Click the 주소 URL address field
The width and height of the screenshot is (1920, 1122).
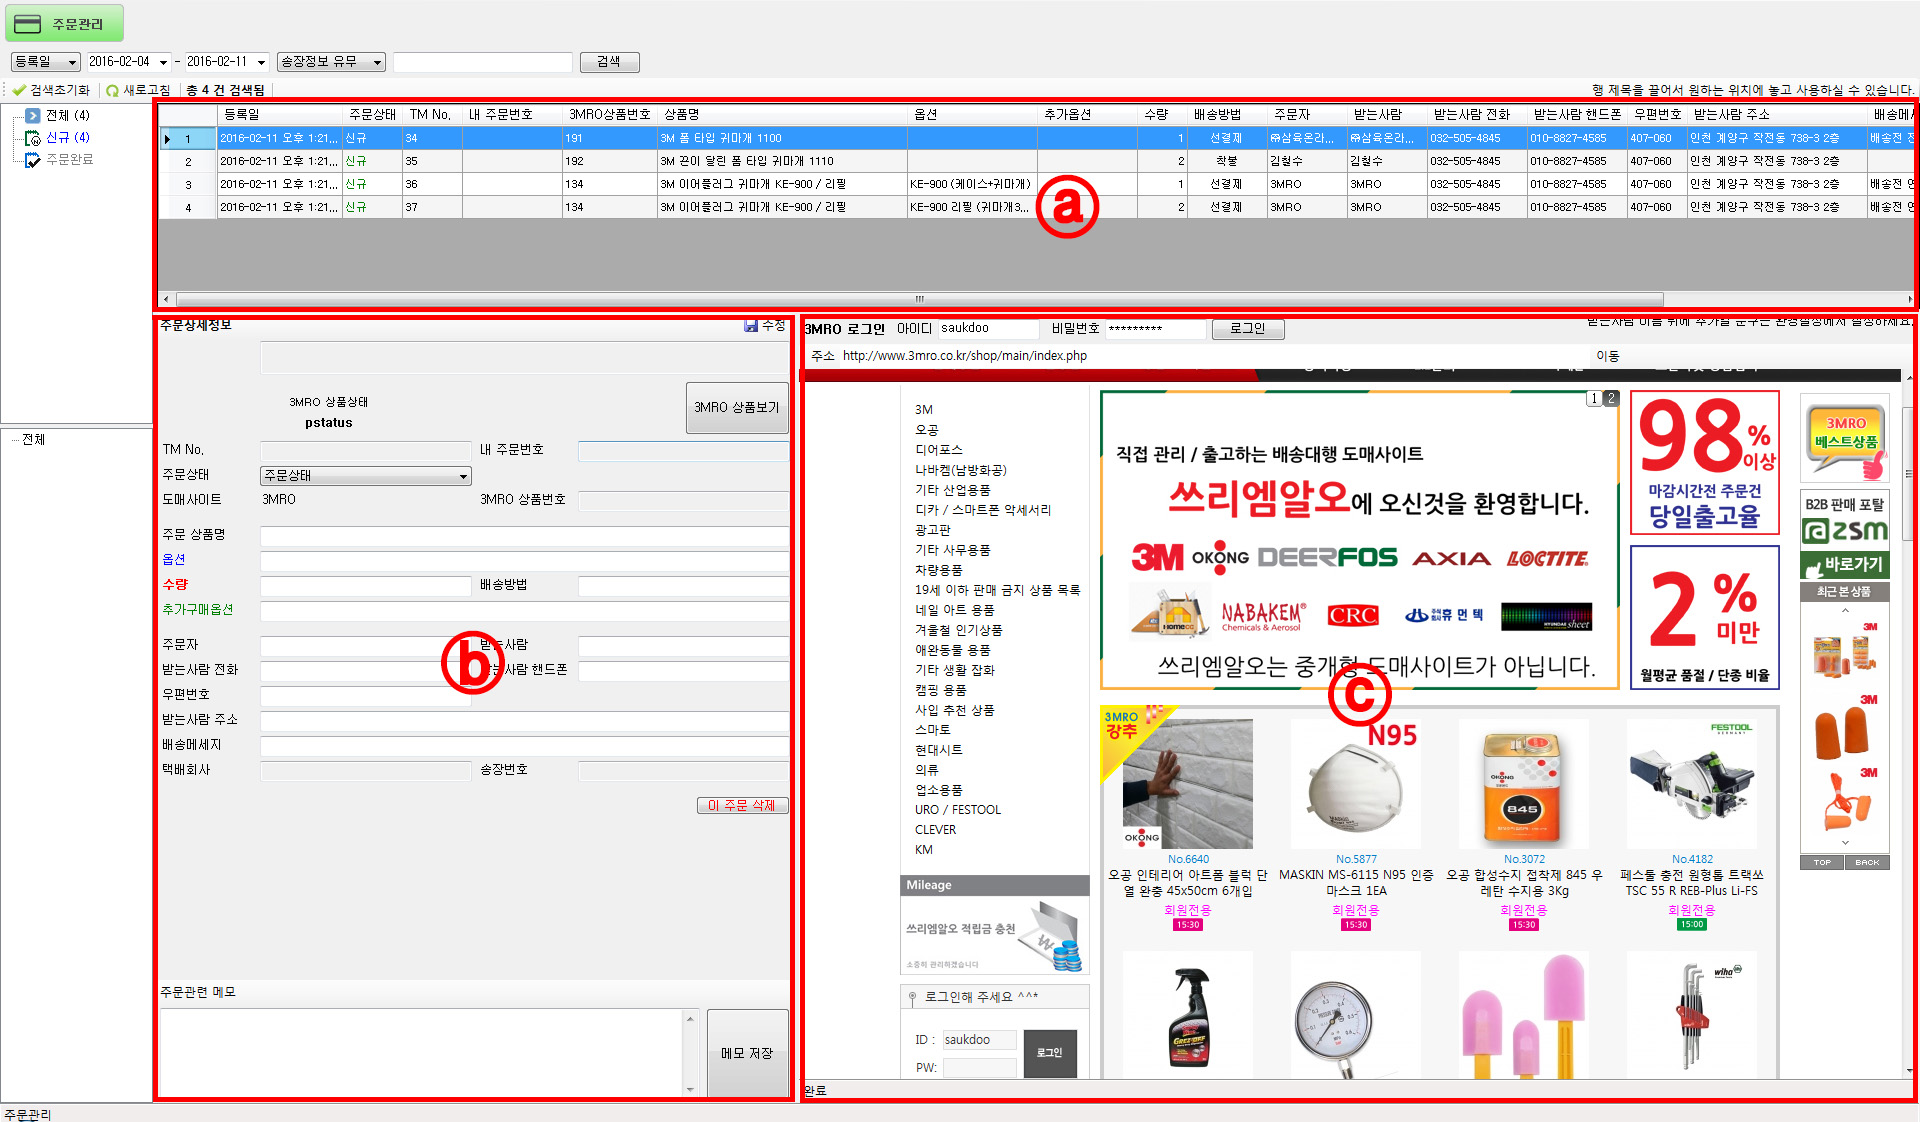(x=1214, y=356)
